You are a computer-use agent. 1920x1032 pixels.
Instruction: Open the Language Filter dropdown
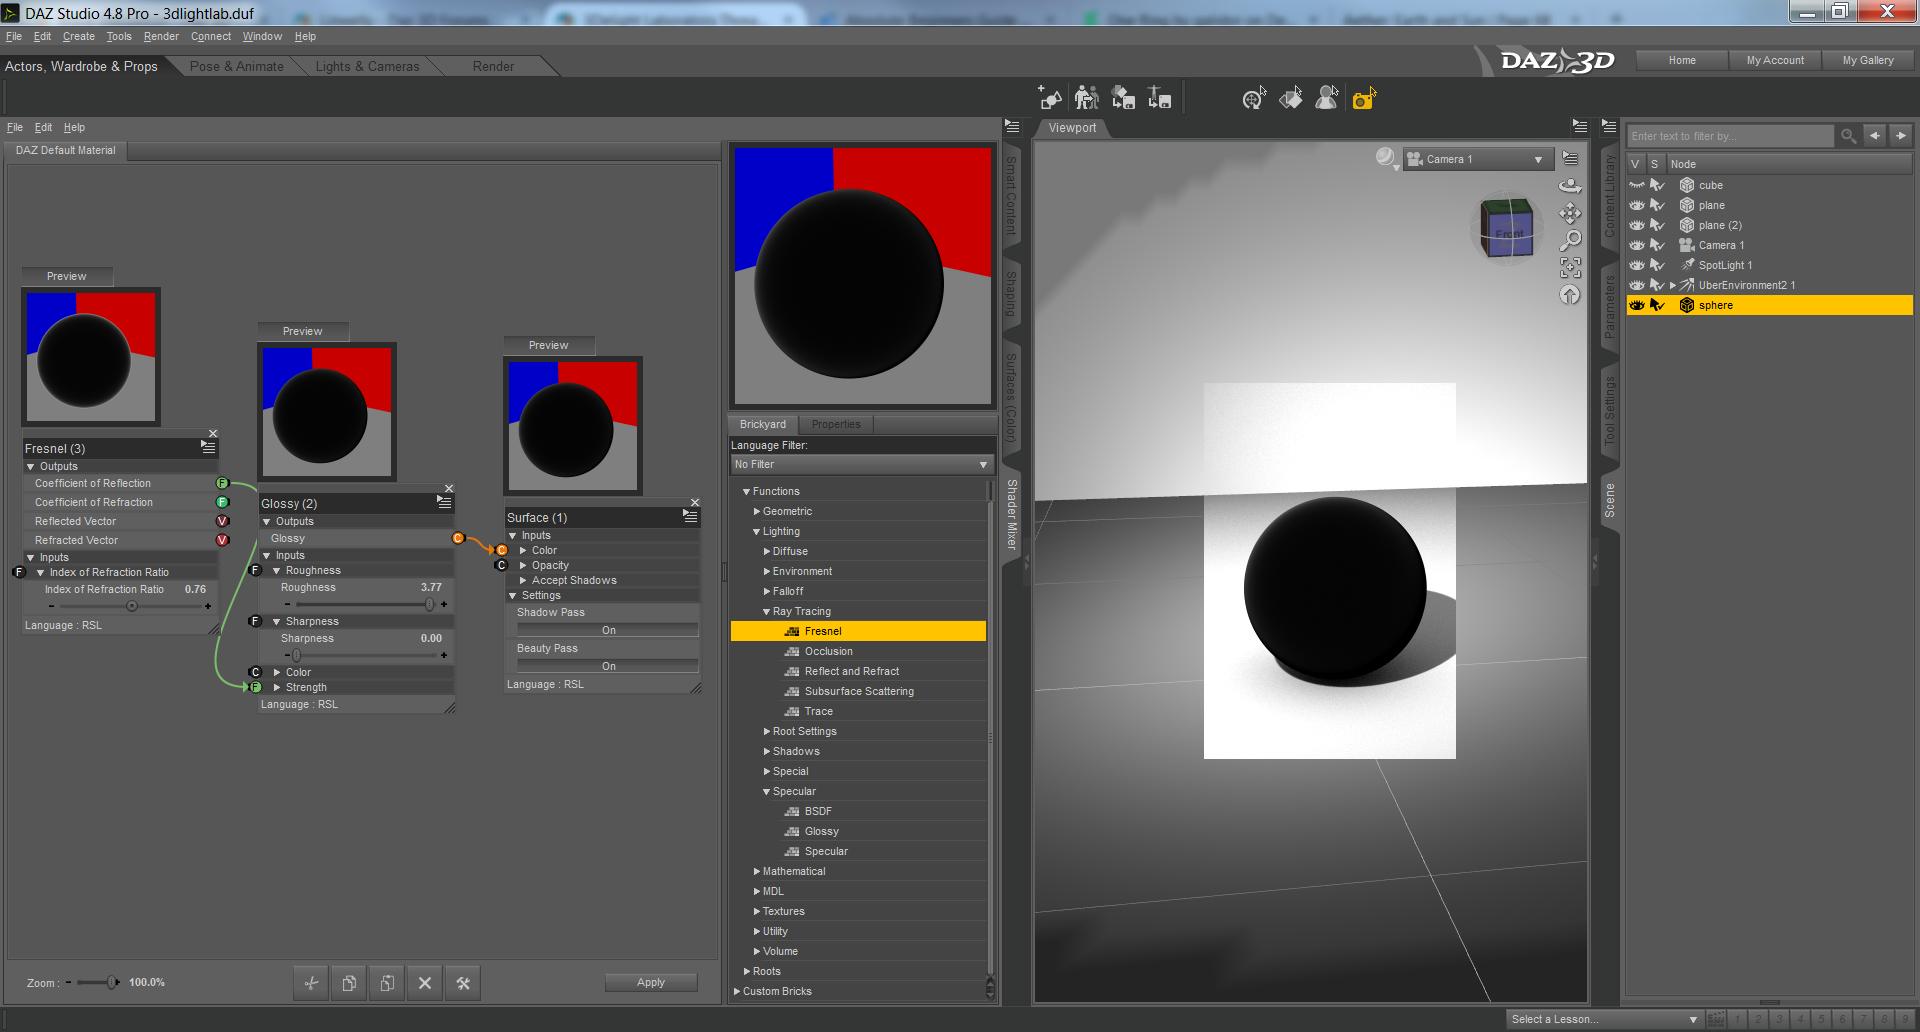point(860,465)
